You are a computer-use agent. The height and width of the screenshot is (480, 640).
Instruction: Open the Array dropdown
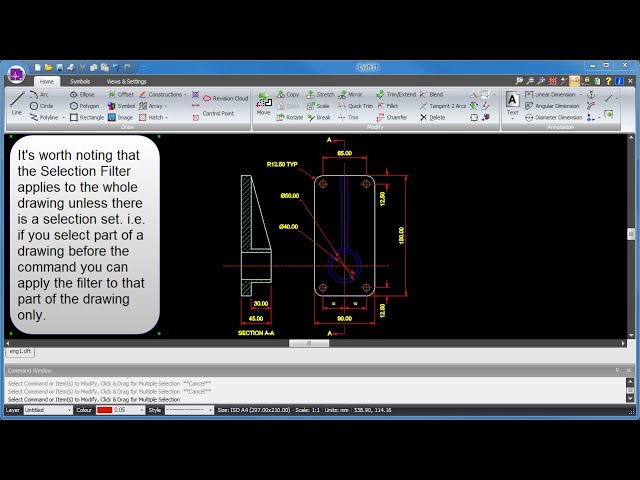pos(166,106)
